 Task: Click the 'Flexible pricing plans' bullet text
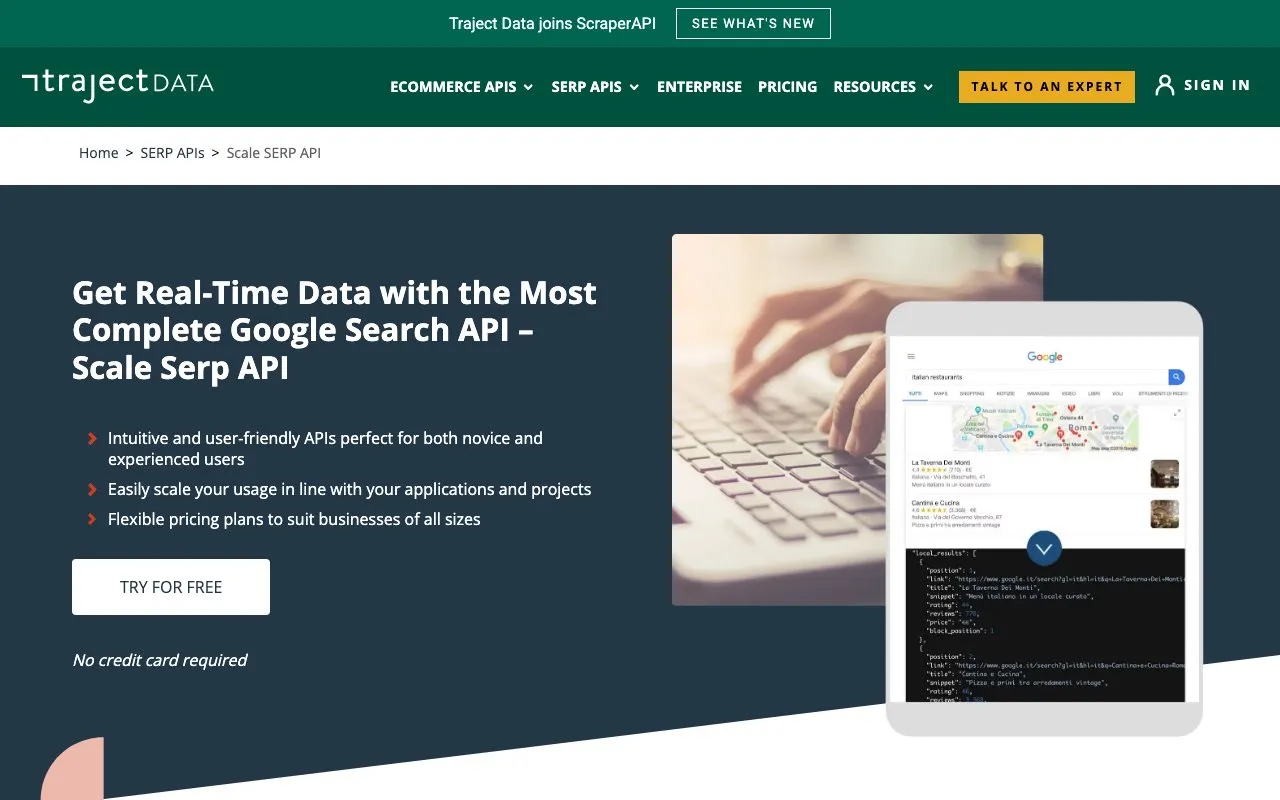coord(294,519)
